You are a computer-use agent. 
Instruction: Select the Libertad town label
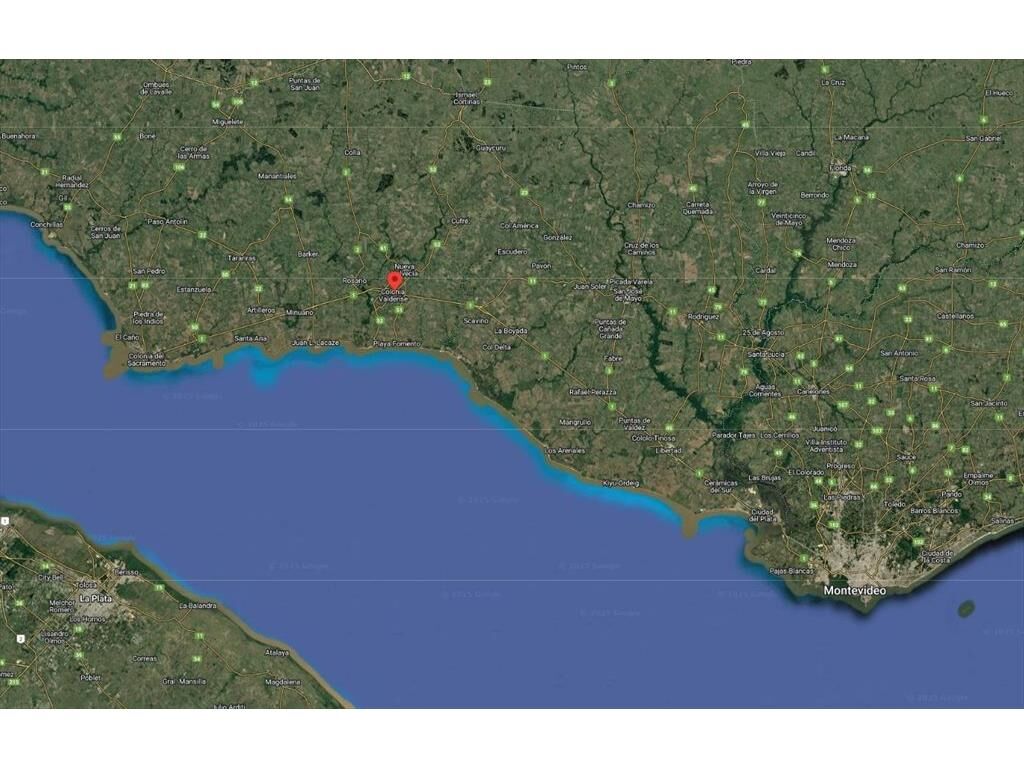(x=668, y=451)
